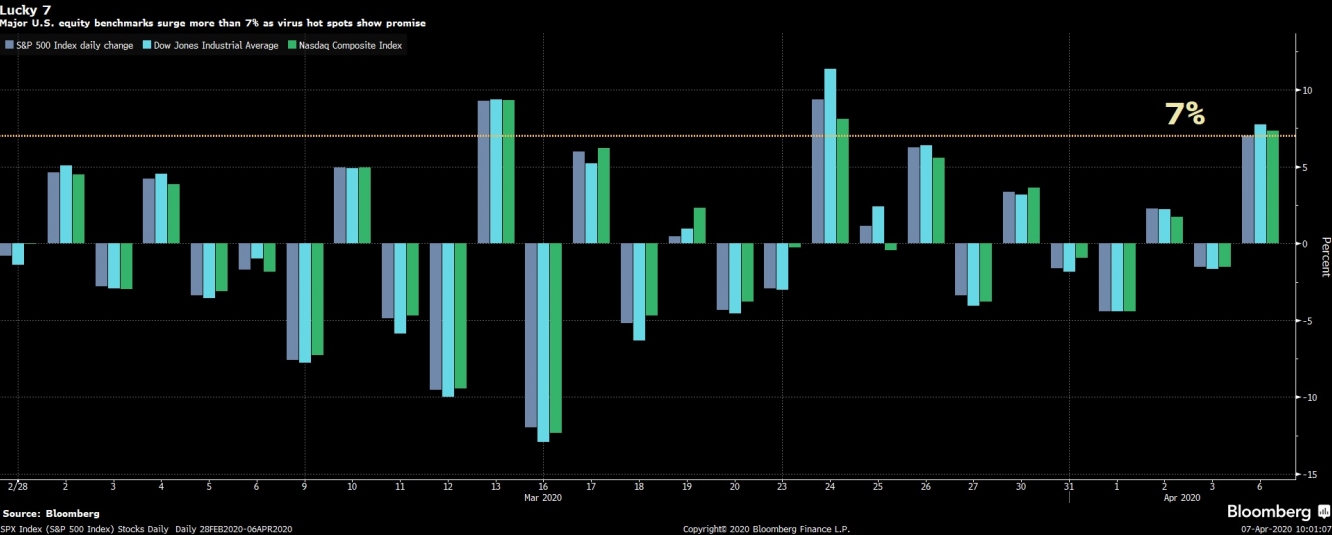Screen dimensions: 1332x535
Task: Click the Dow Jones legend color swatch
Action: [148, 45]
